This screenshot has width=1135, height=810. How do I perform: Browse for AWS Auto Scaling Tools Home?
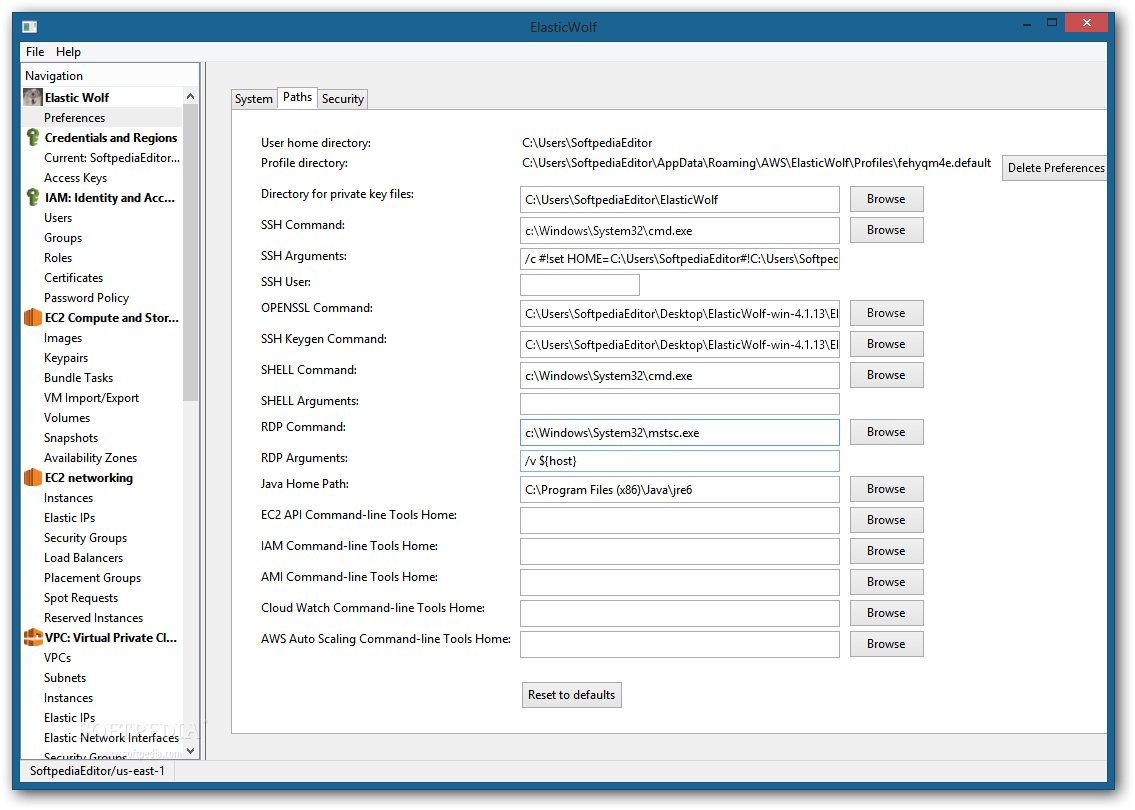point(886,644)
